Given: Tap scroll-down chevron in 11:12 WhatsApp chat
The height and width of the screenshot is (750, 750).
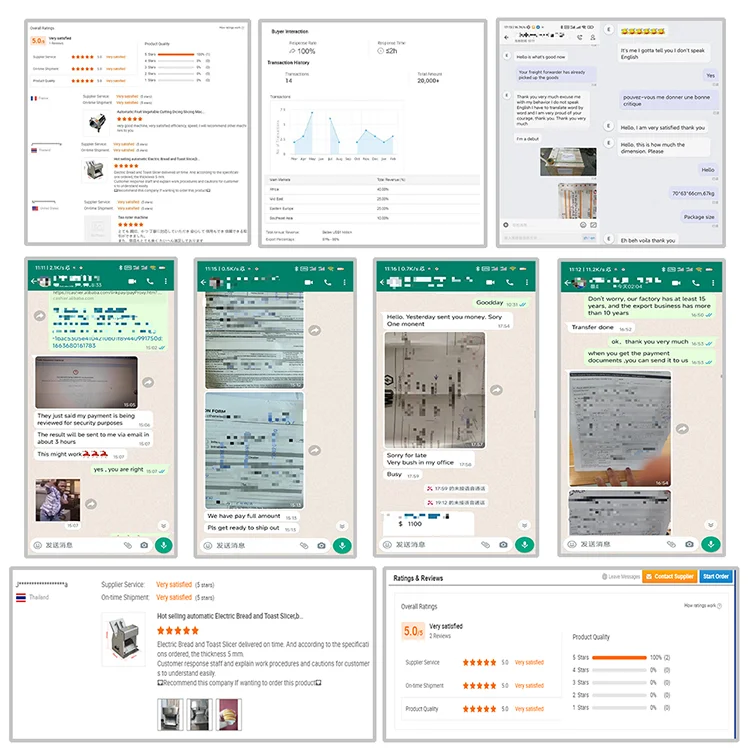Looking at the screenshot, I should click(711, 525).
